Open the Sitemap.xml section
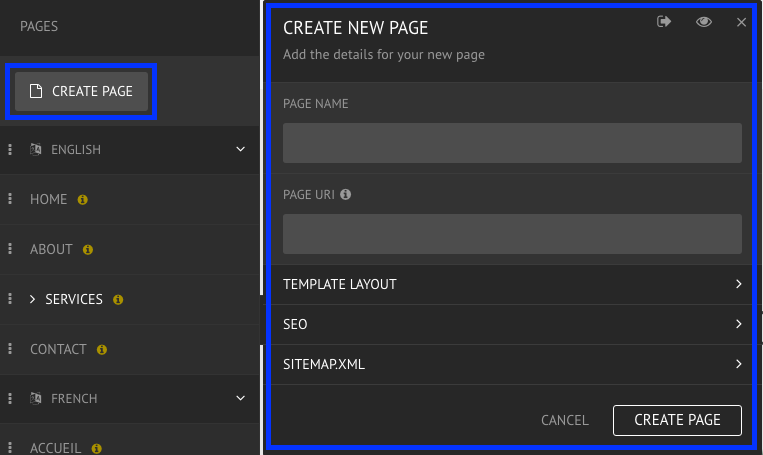This screenshot has width=763, height=455. point(512,364)
